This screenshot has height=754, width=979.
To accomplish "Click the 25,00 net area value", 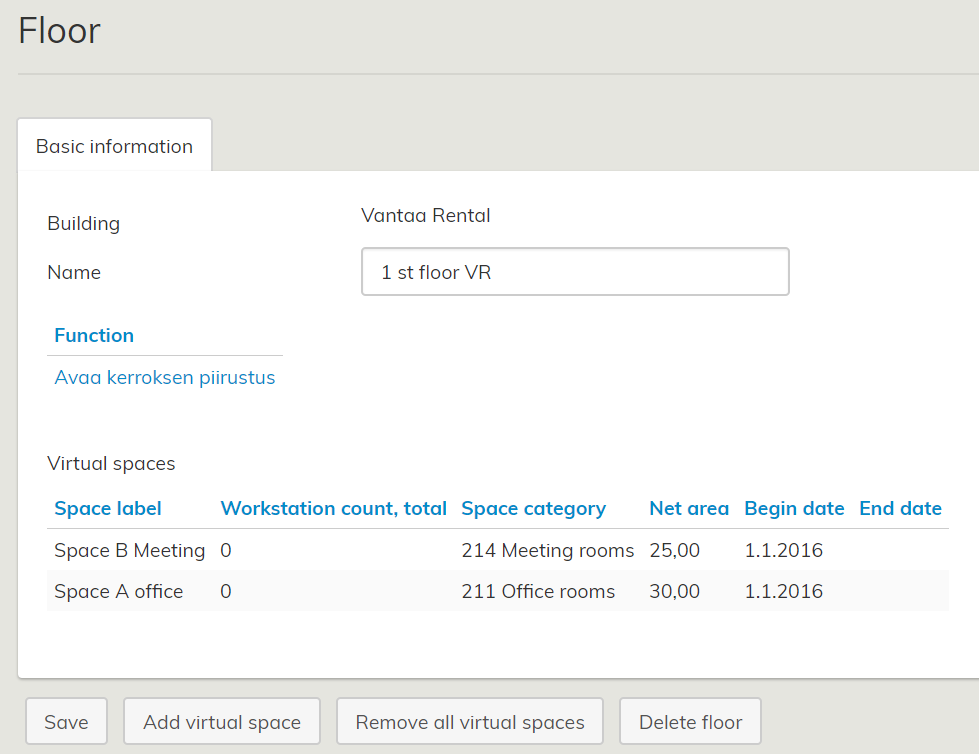I will pos(675,550).
